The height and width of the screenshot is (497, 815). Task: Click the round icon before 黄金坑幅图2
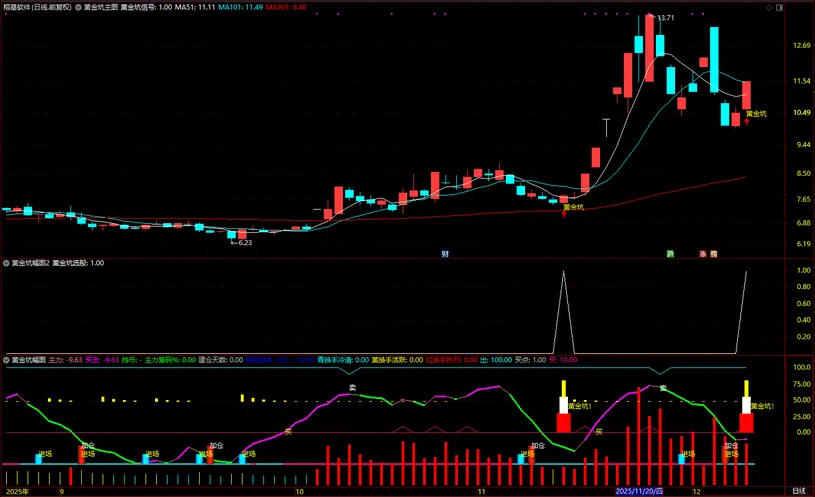[x=6, y=263]
